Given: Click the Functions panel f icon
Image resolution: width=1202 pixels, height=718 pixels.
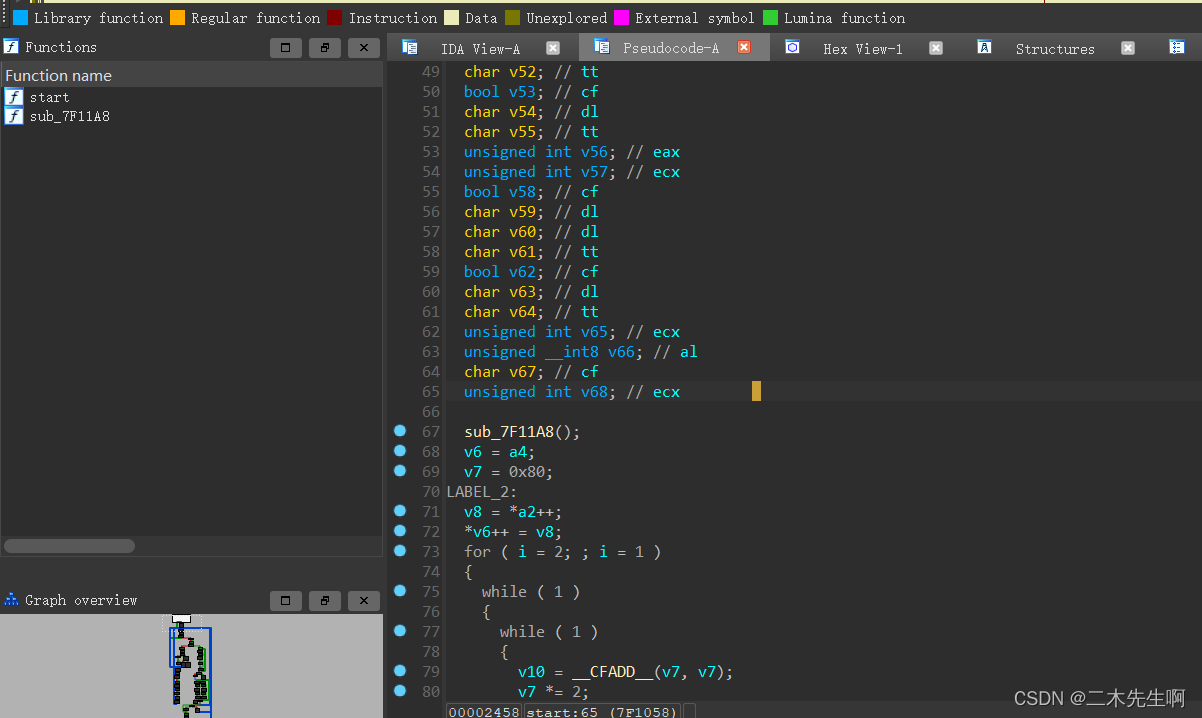Looking at the screenshot, I should point(12,46).
